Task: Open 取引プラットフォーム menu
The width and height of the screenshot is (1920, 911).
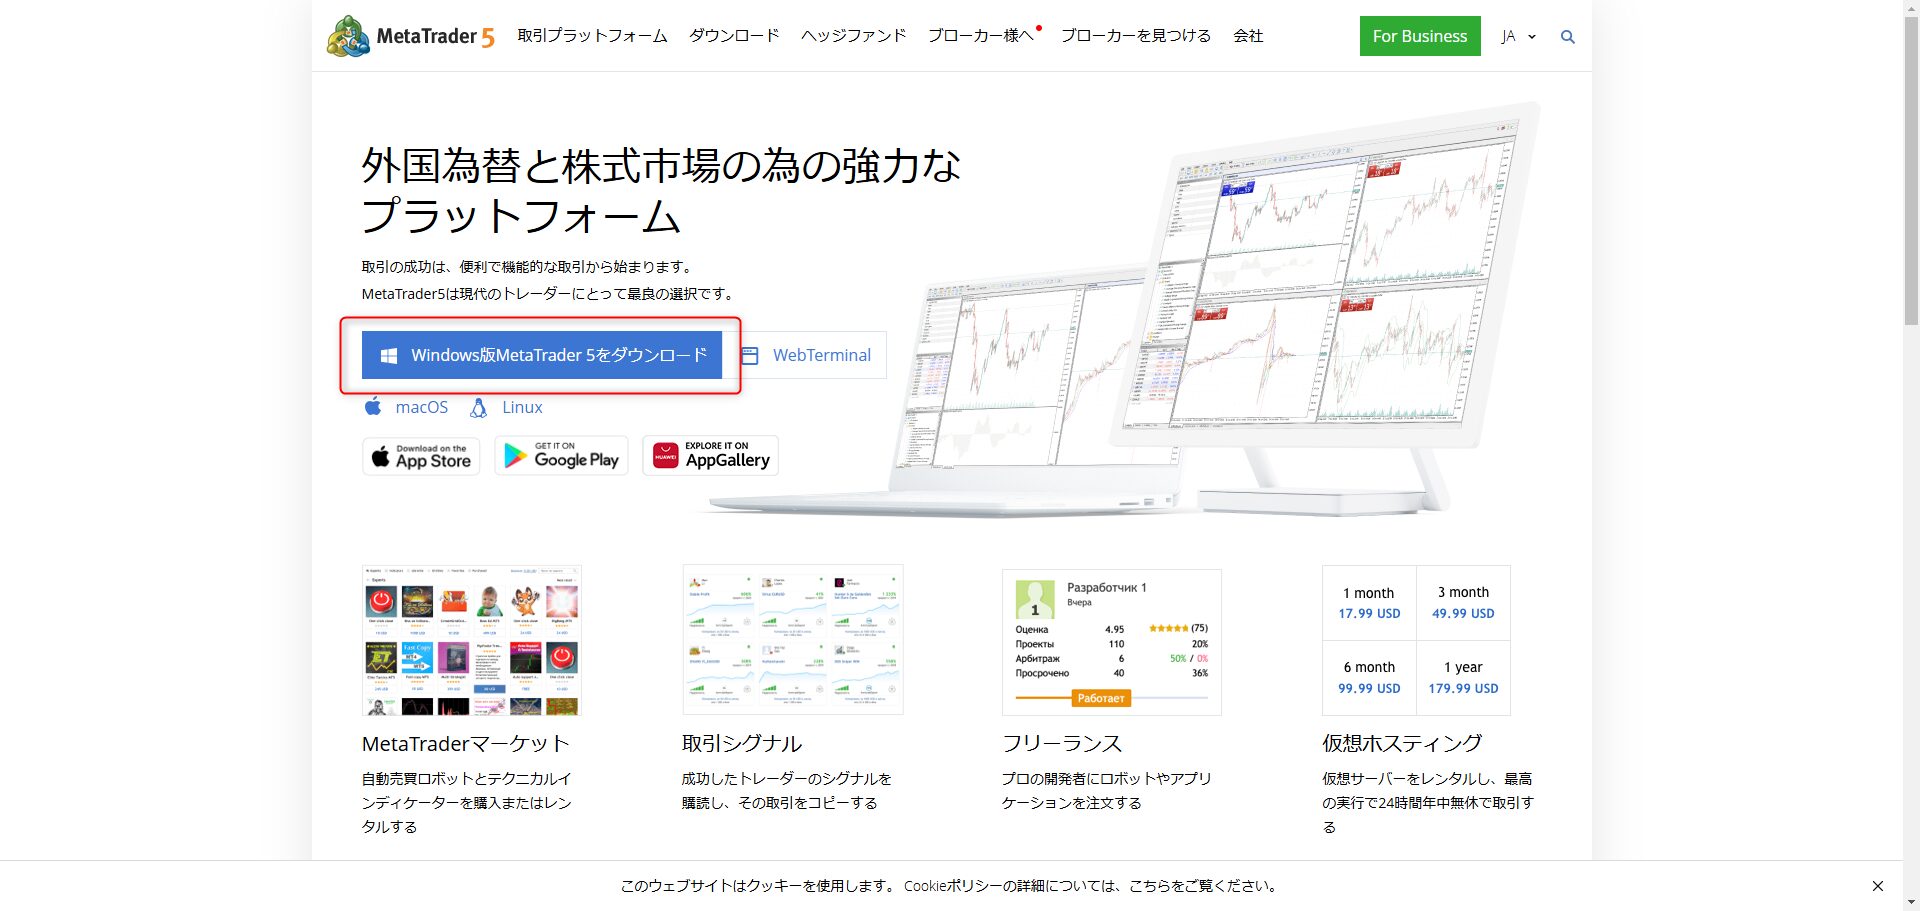Action: [592, 36]
